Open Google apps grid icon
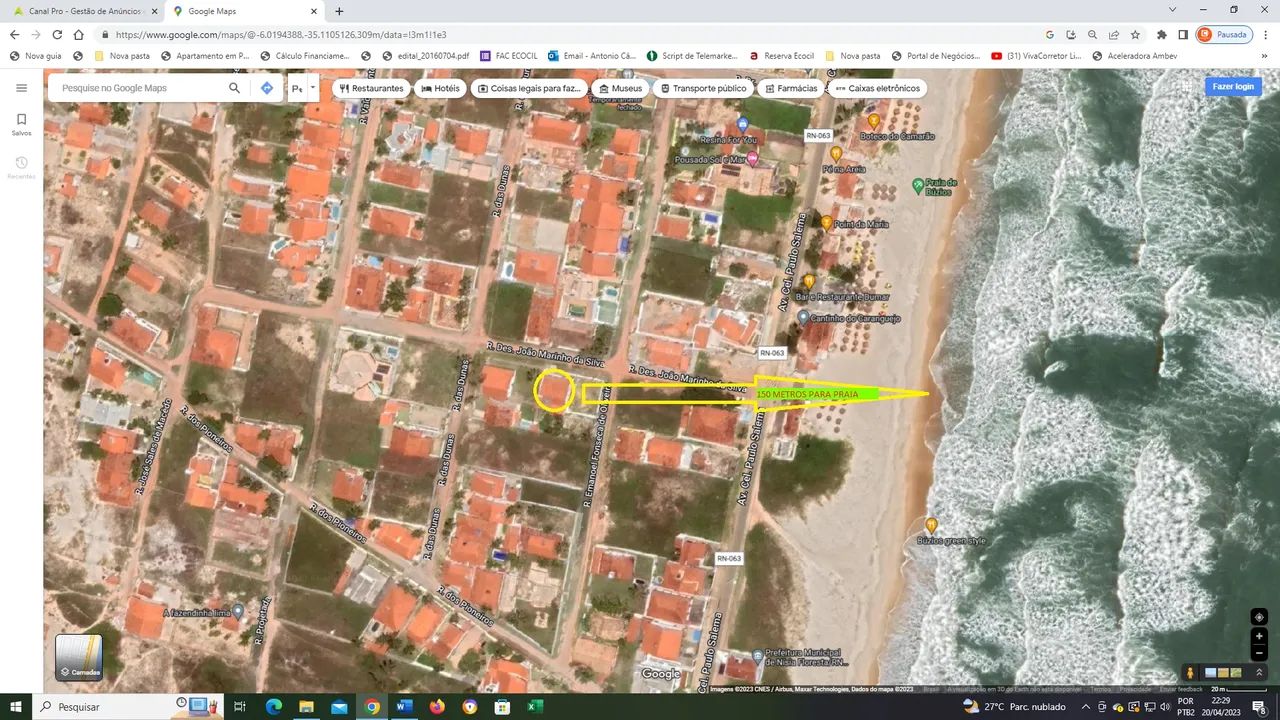 tap(1187, 87)
